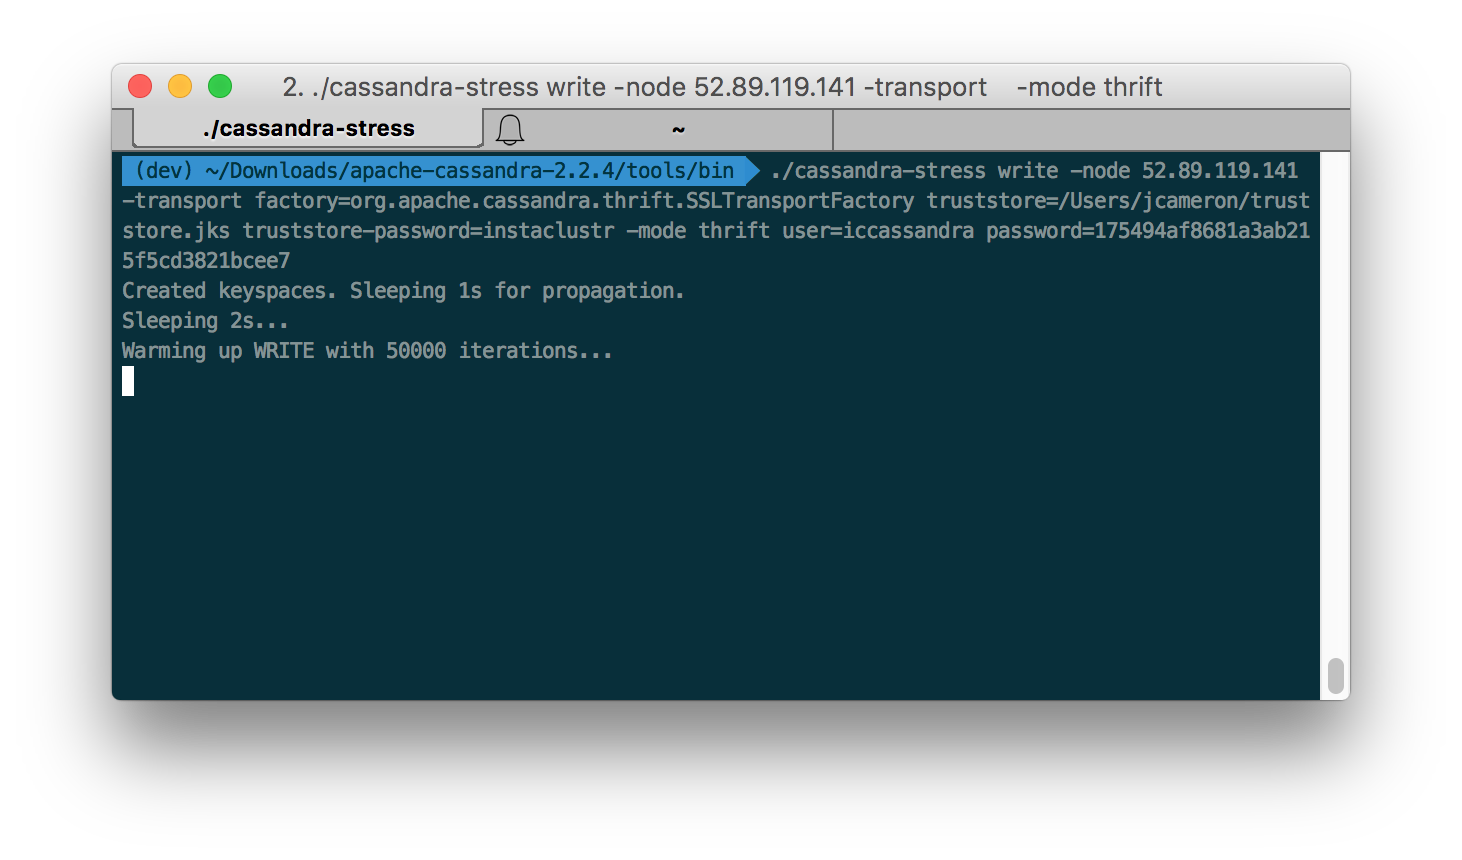Image resolution: width=1462 pixels, height=860 pixels.
Task: Click the scrollbar thumb at terminal's right edge
Action: (x=1335, y=676)
